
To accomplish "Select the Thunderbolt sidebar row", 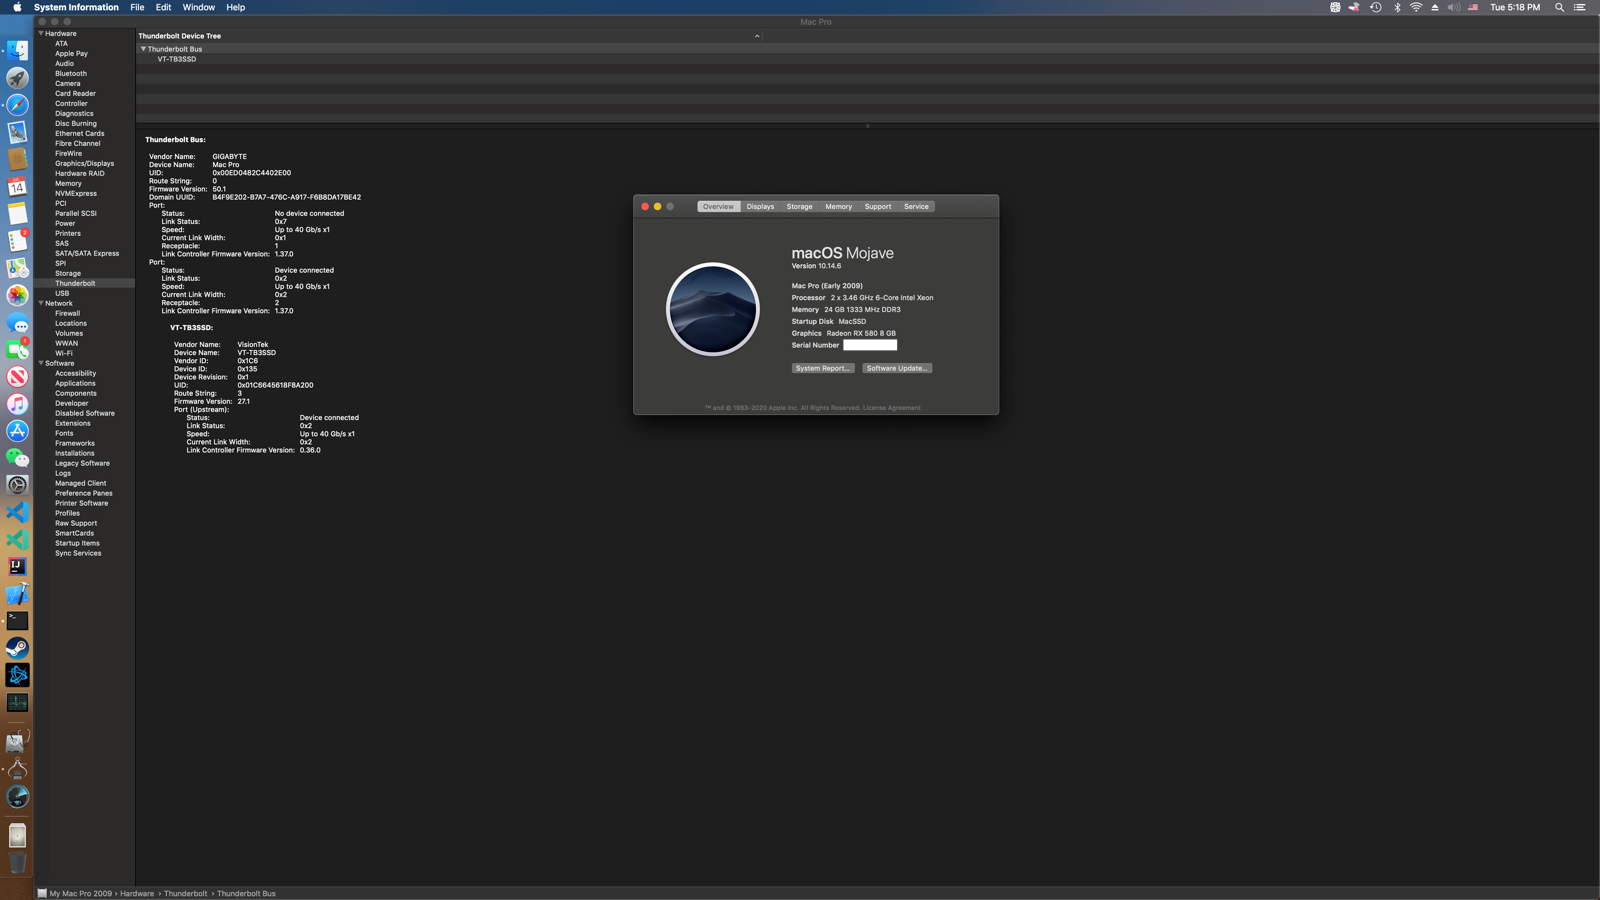I will coord(85,283).
